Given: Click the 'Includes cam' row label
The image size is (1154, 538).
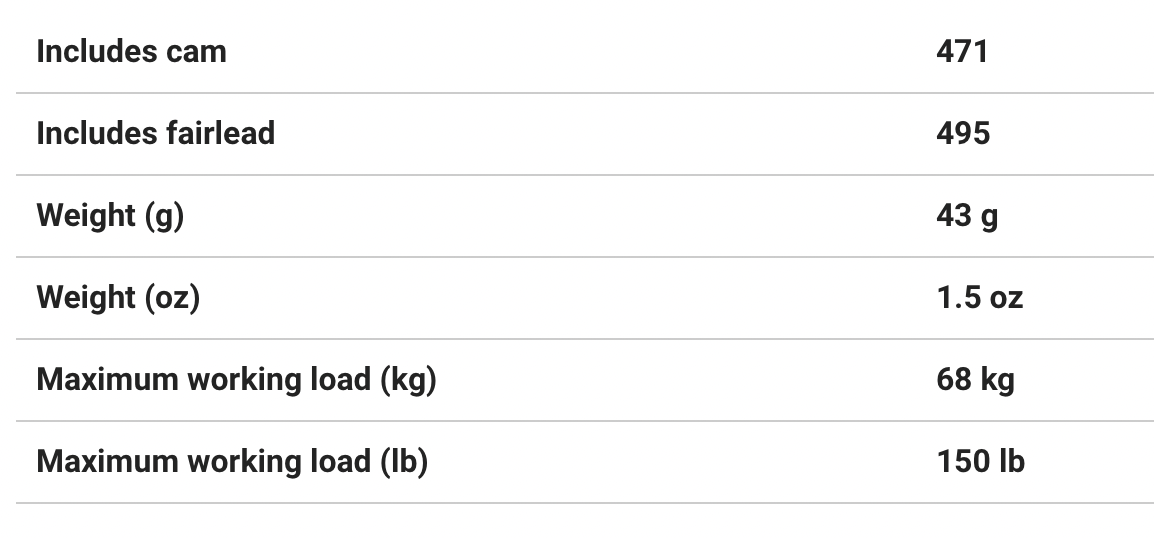Looking at the screenshot, I should click(131, 52).
